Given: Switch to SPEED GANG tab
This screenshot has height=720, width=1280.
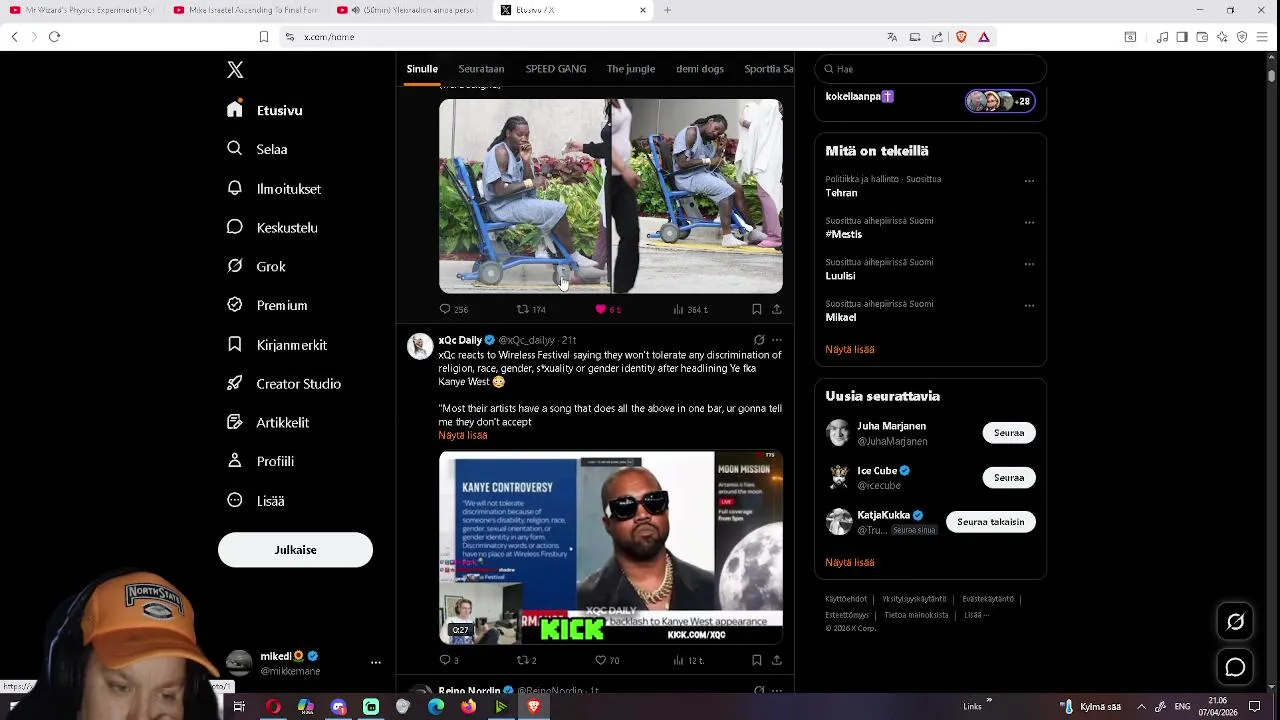Looking at the screenshot, I should coord(556,69).
